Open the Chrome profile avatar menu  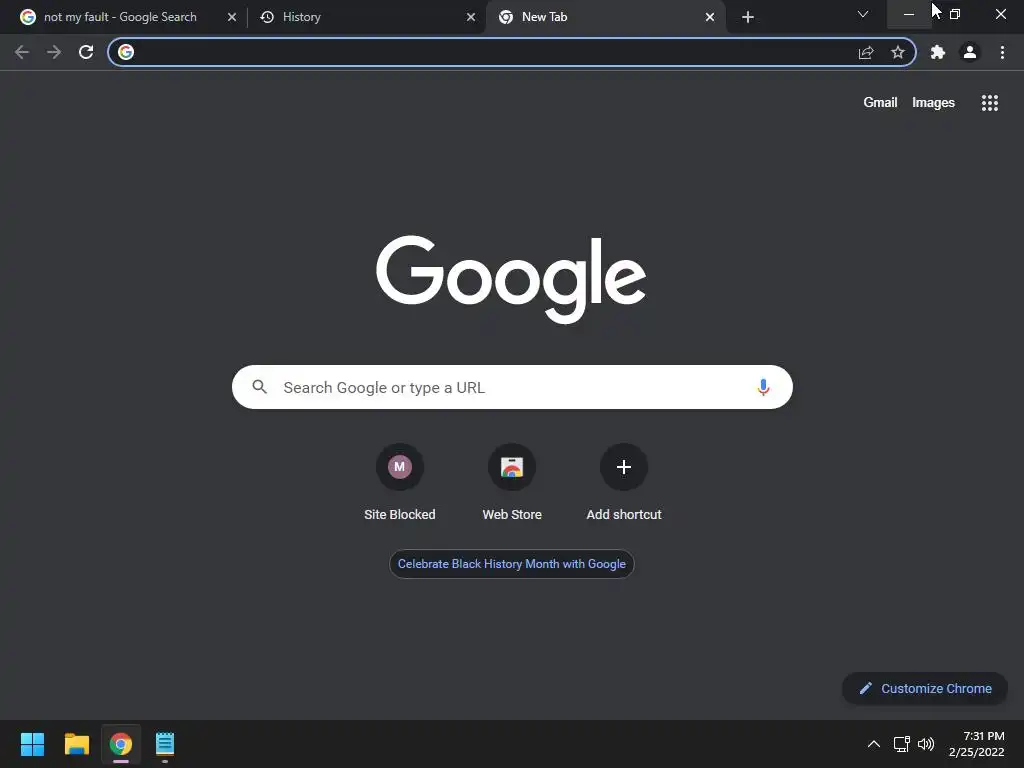970,52
